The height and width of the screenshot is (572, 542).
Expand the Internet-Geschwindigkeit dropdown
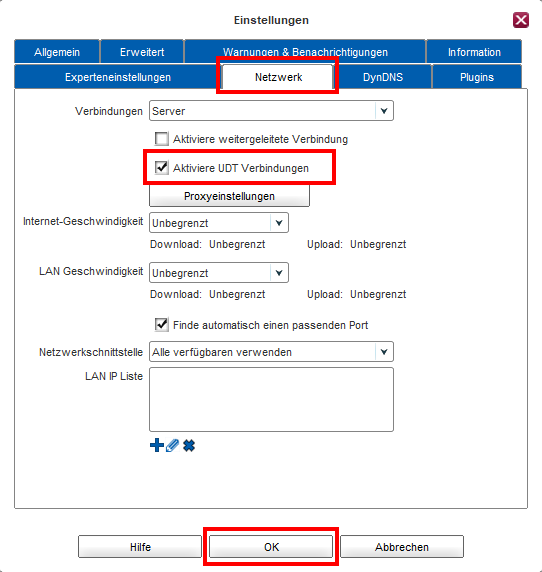tap(219, 223)
